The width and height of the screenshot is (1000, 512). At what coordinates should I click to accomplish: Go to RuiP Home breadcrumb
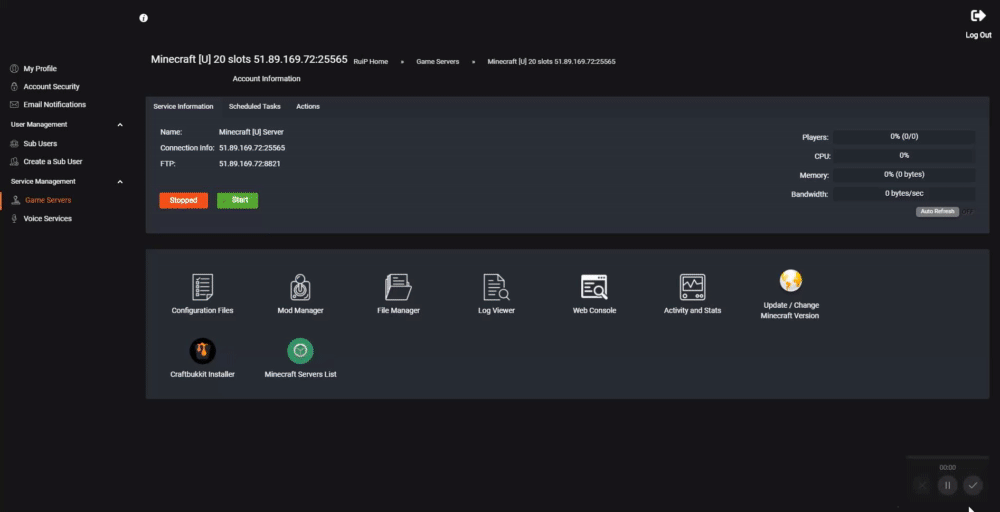pyautogui.click(x=371, y=62)
